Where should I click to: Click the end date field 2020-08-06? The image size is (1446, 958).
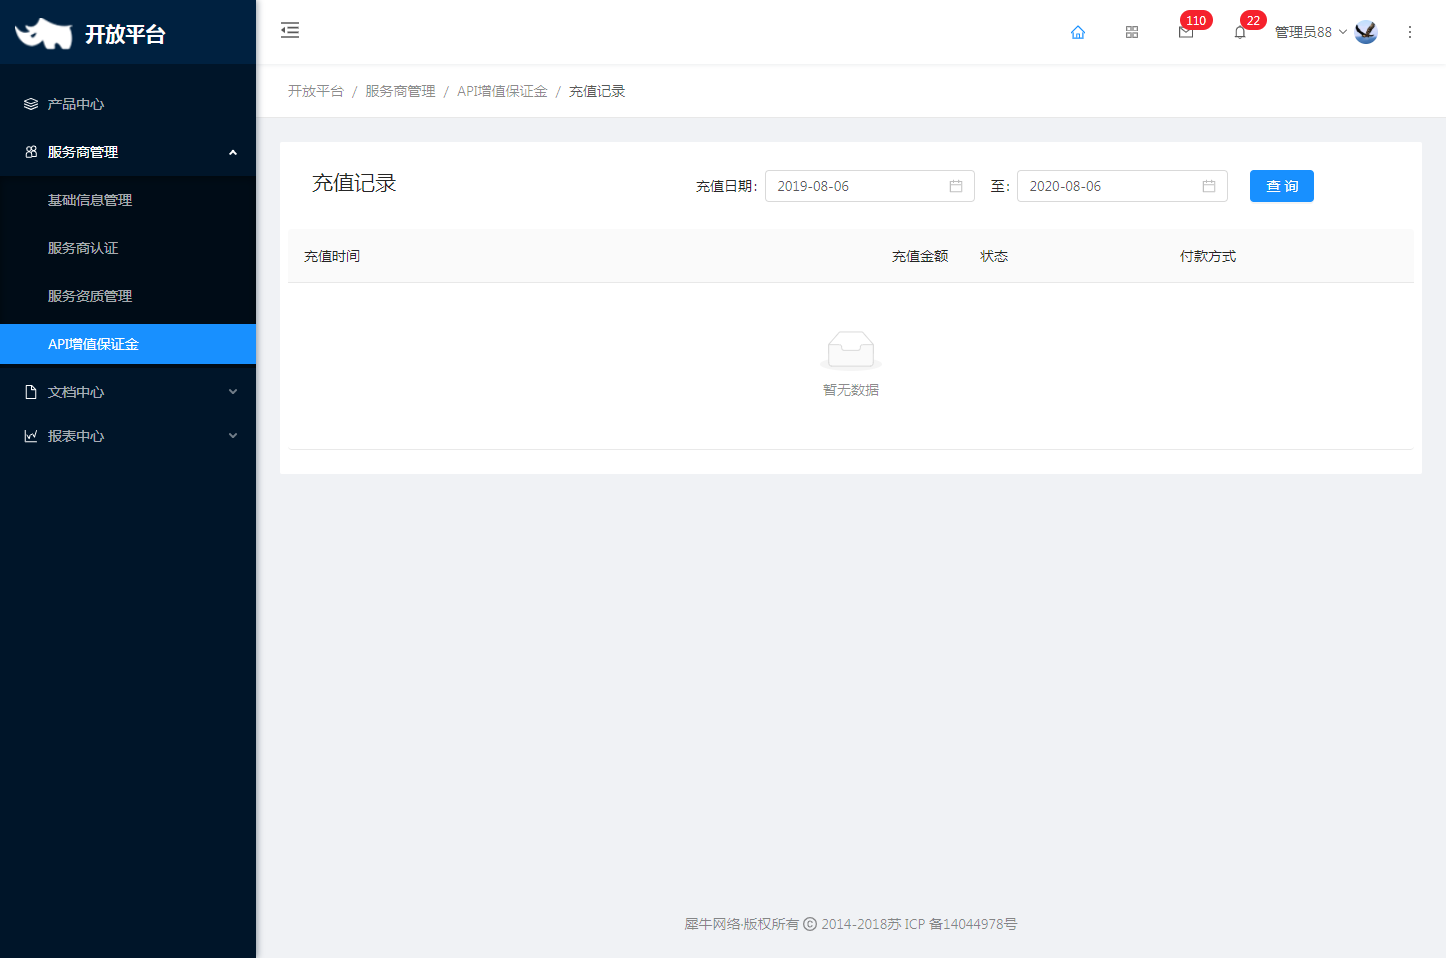tap(1122, 186)
